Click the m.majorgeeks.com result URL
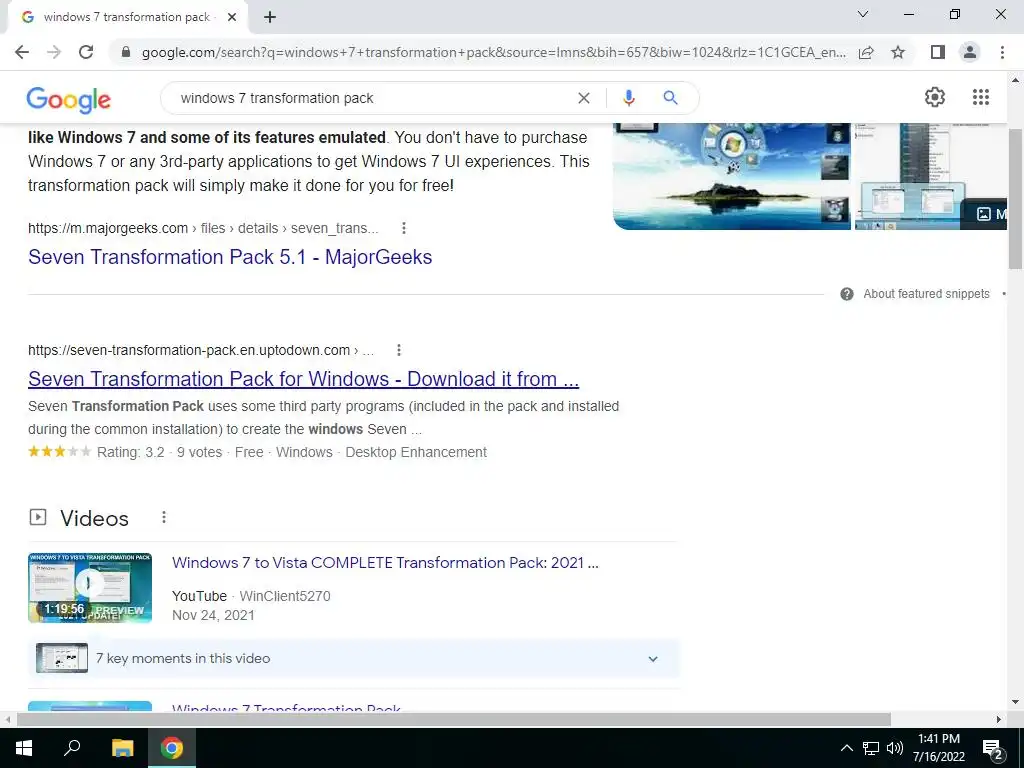Image resolution: width=1024 pixels, height=768 pixels. [x=203, y=228]
